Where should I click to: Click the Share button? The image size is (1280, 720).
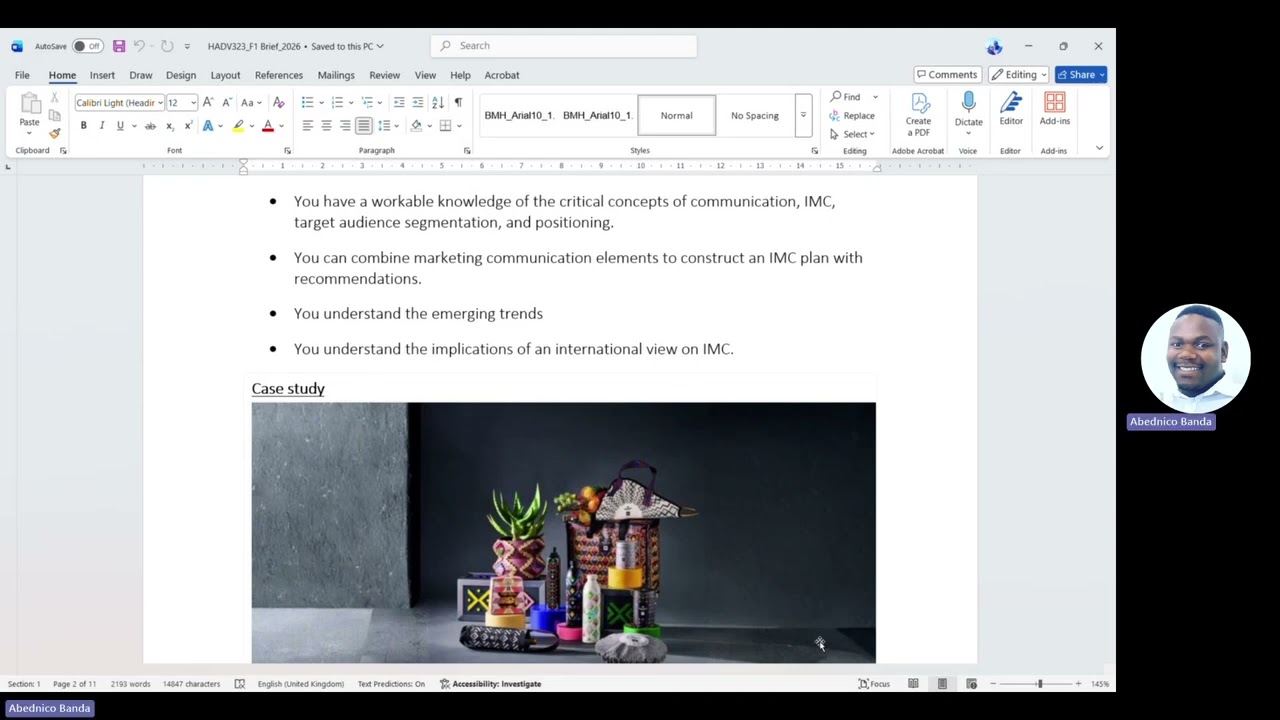1081,75
